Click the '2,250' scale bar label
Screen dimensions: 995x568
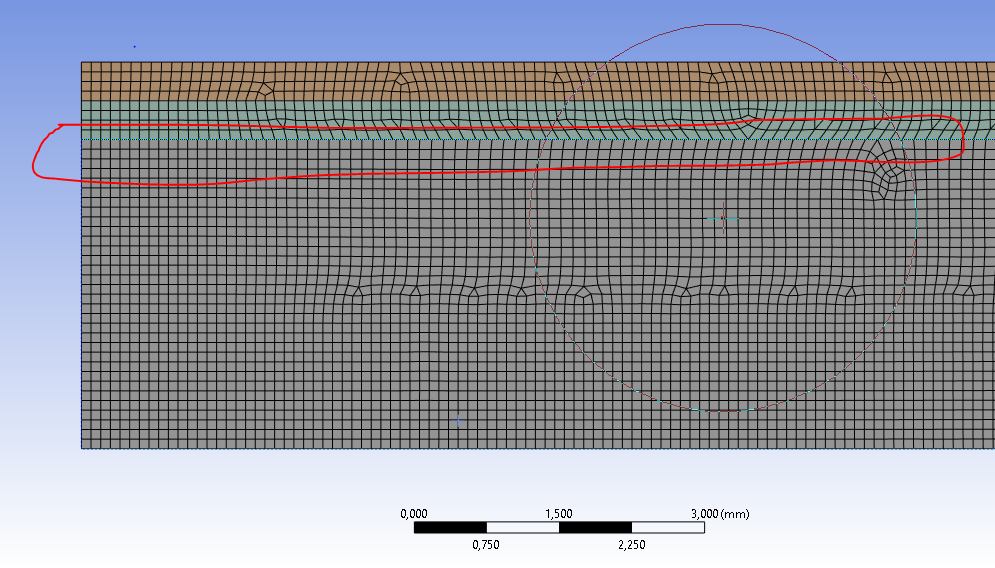pos(631,545)
